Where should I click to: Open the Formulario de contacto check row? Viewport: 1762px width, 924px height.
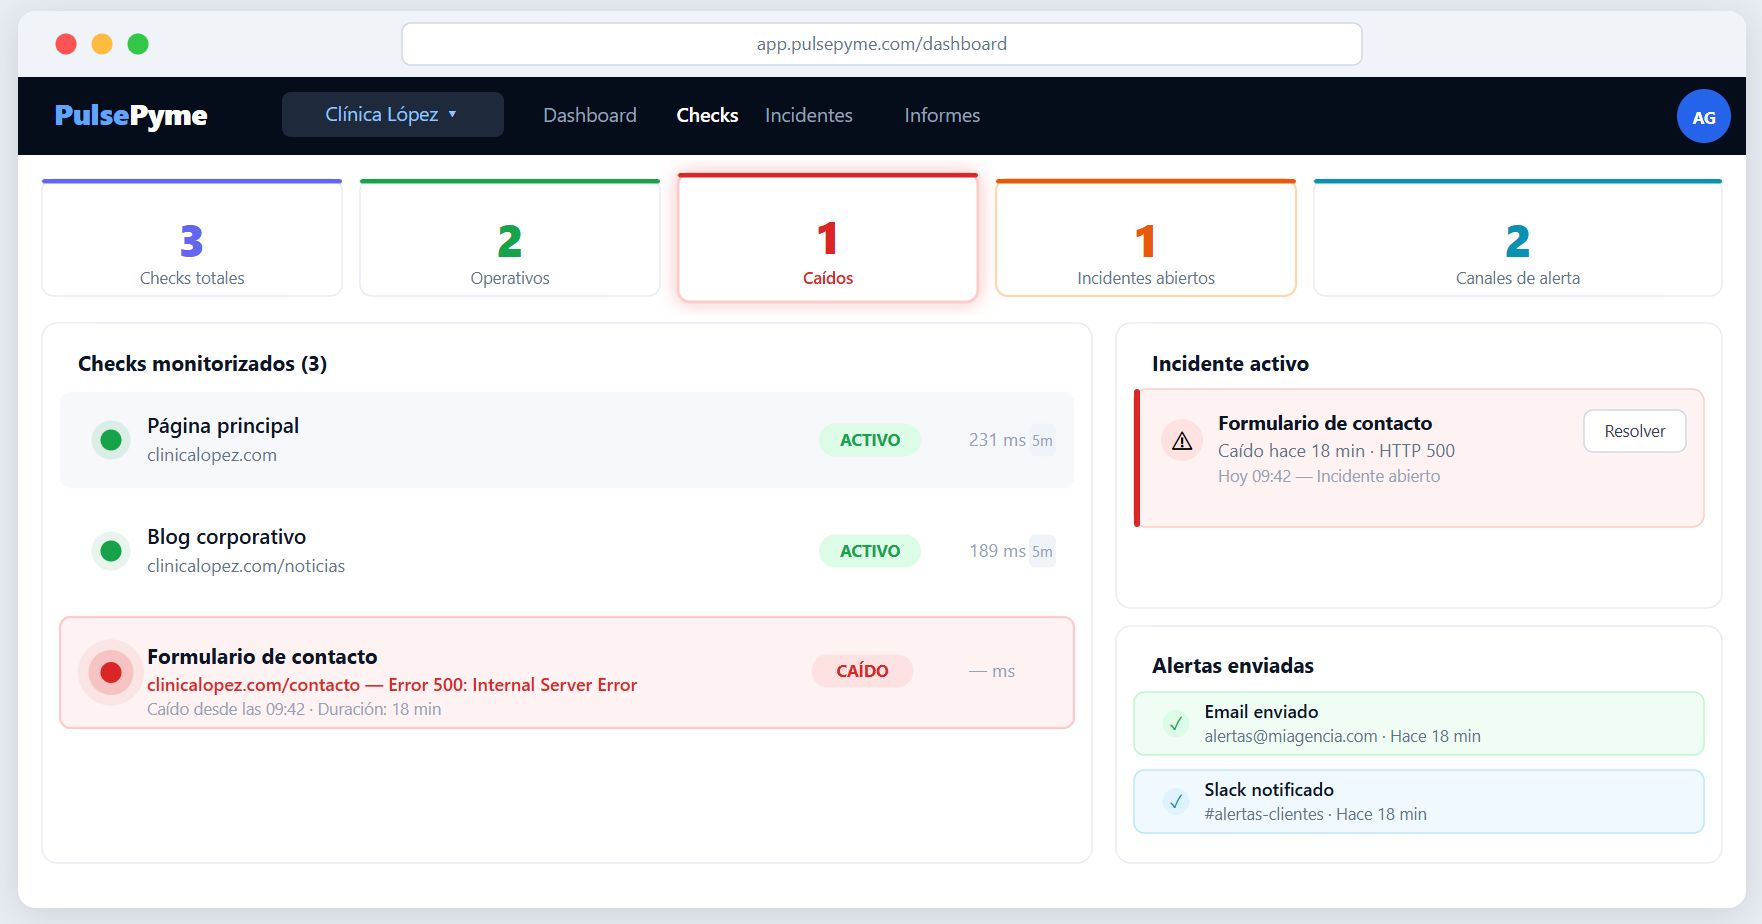click(x=567, y=672)
